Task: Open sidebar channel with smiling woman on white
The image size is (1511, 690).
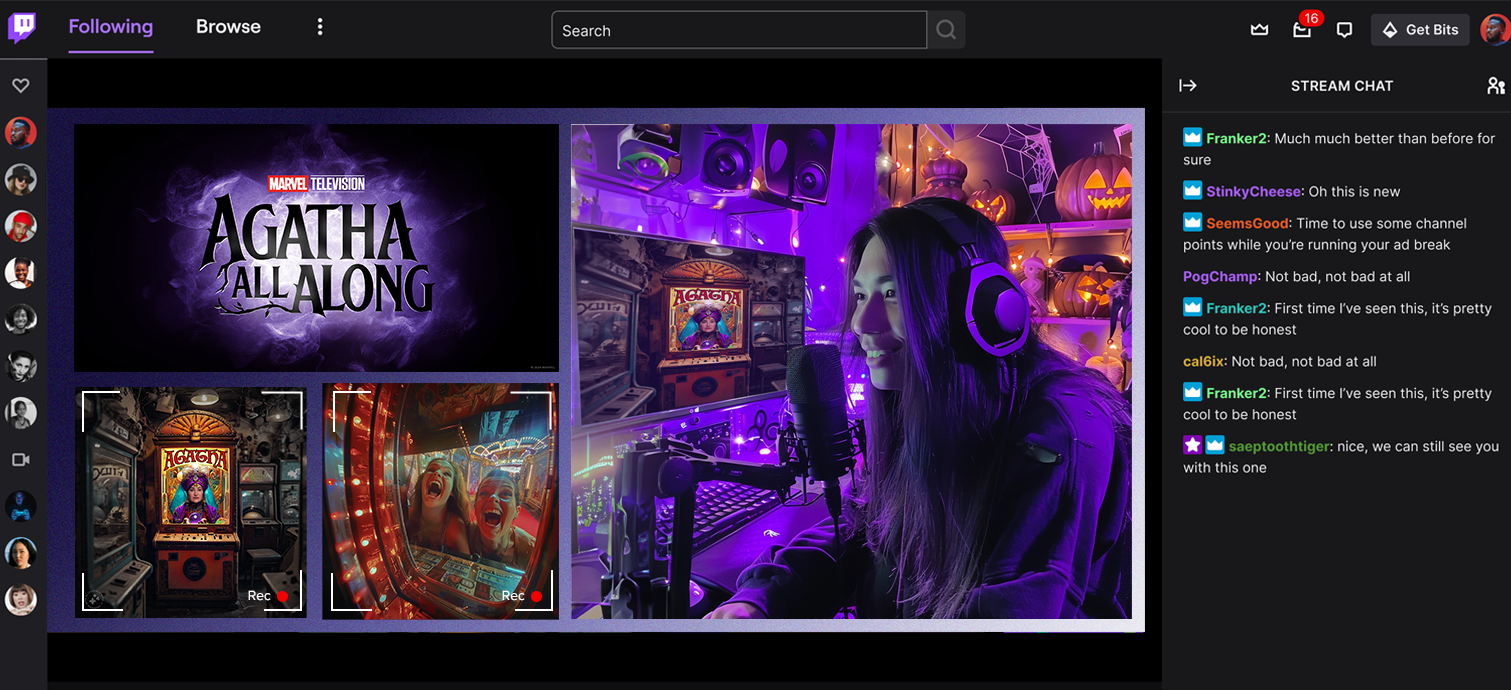Action: (21, 272)
